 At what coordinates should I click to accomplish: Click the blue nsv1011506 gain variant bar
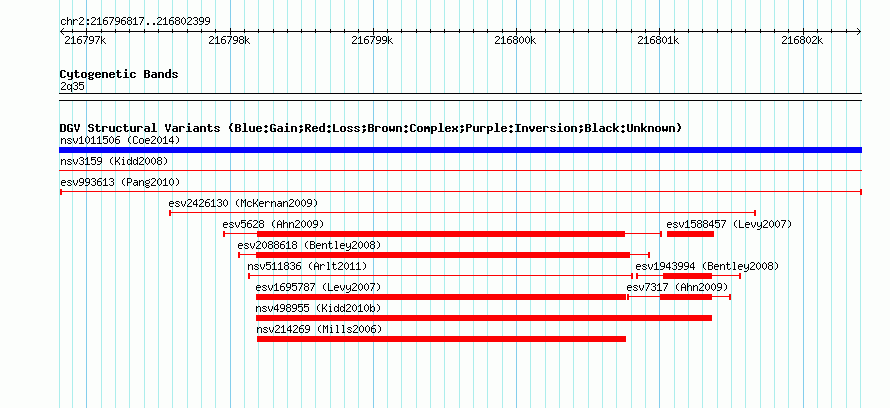coord(460,150)
